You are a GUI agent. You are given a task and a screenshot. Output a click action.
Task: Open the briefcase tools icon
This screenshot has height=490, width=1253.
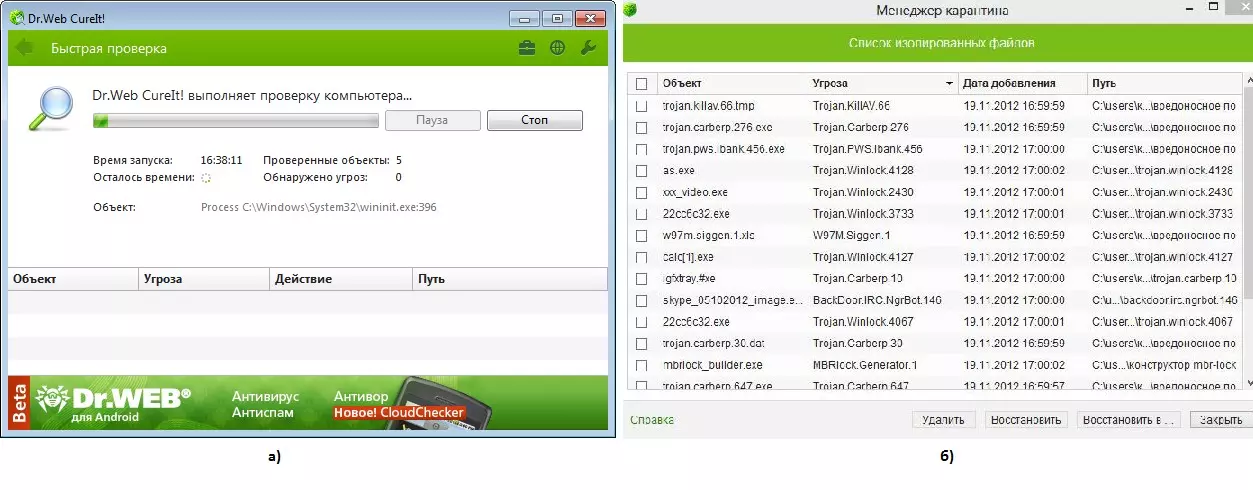tap(526, 48)
